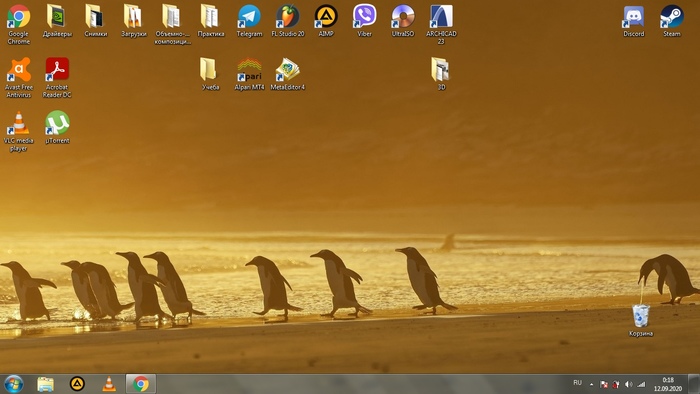Screen dimensions: 700x394
Task: Open the Acrobat Reader DC shortcut
Action: coord(57,78)
